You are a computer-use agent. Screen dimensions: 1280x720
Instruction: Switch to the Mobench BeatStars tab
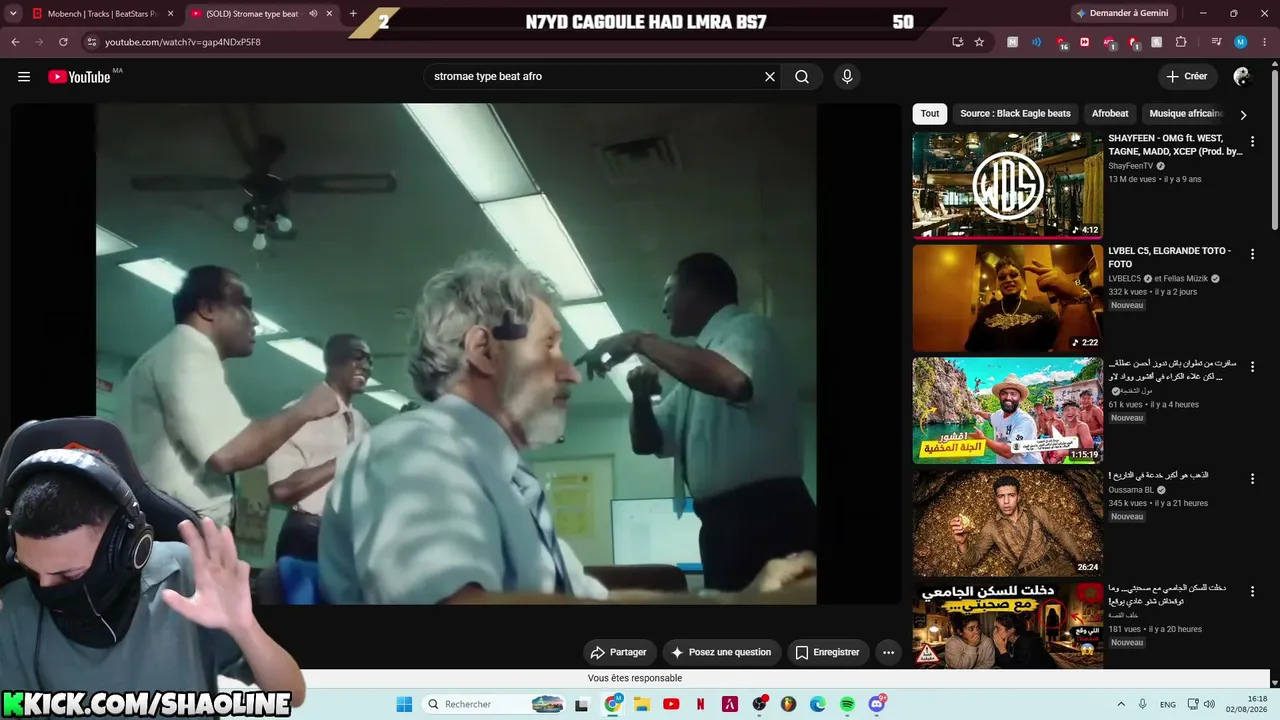pos(103,14)
